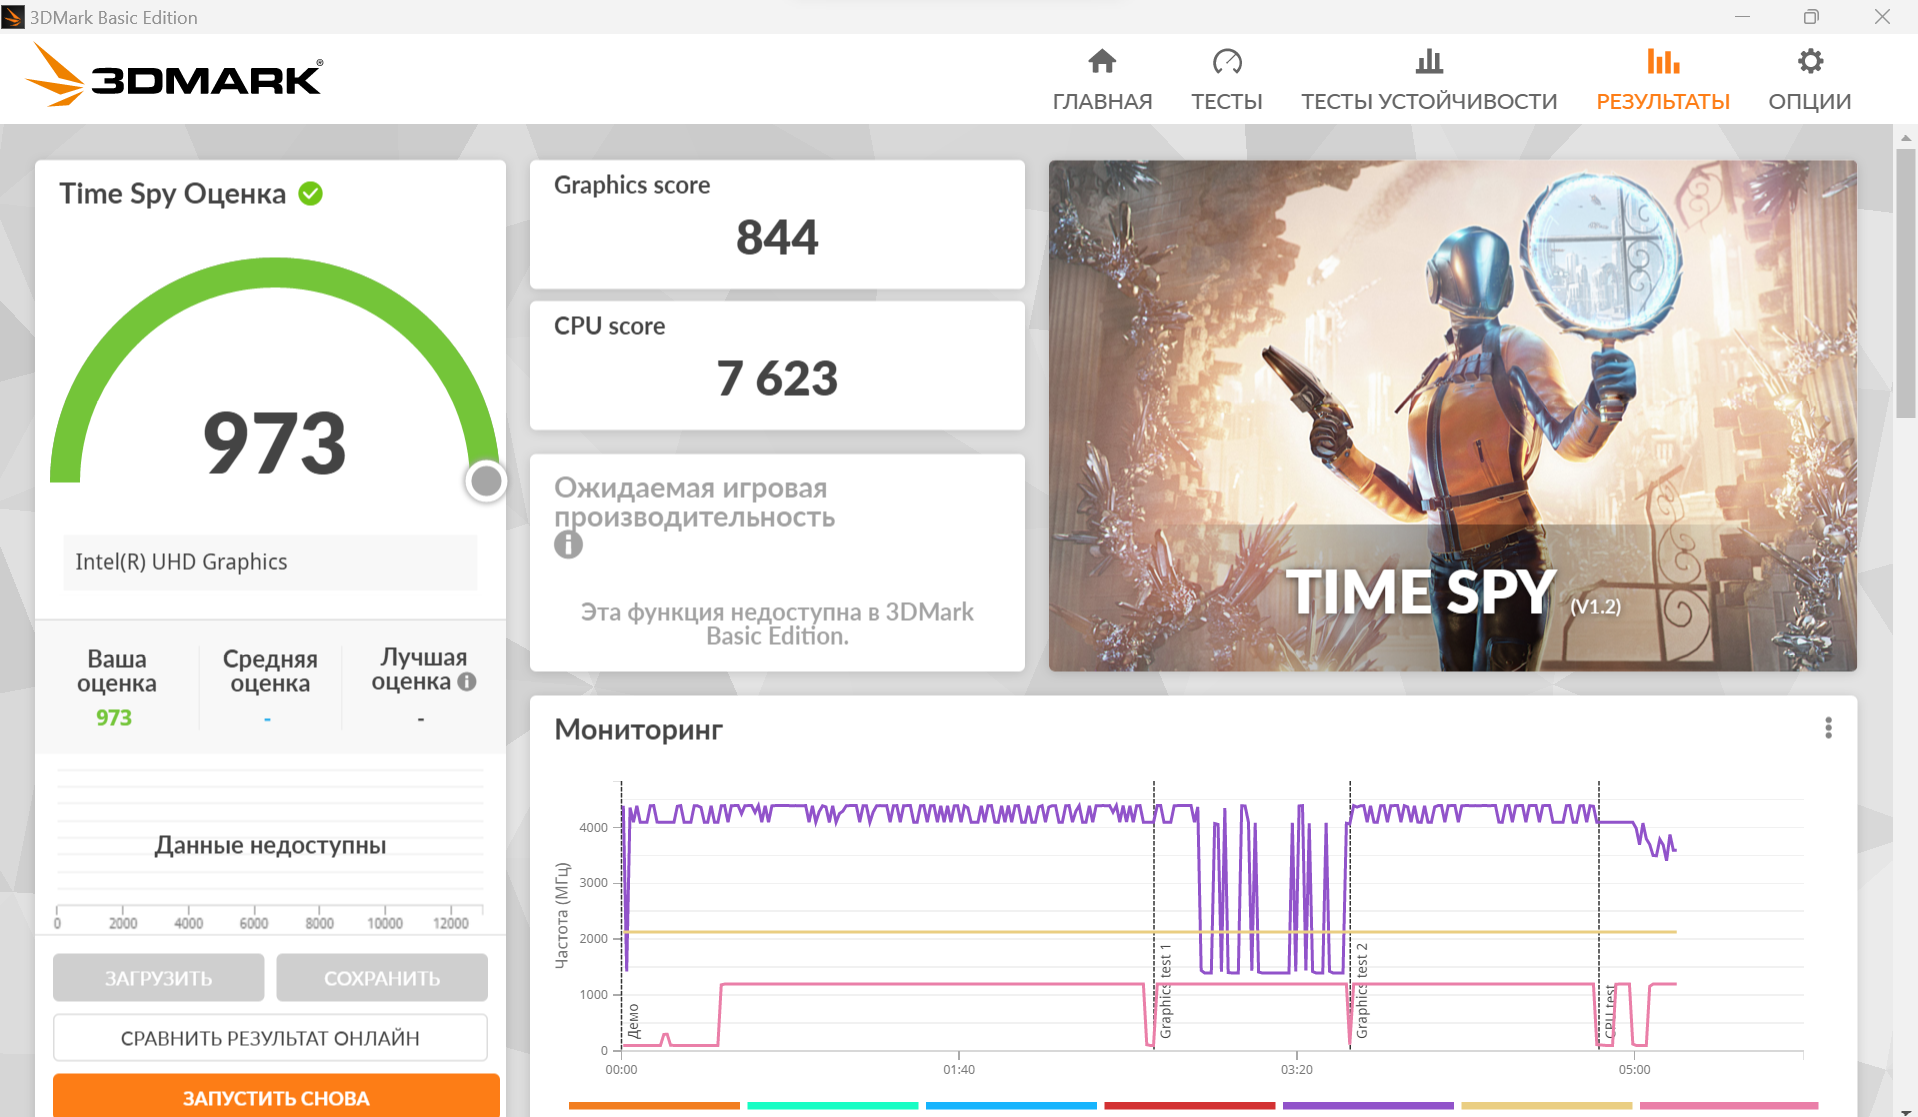Open the Опции gear icon
The width and height of the screenshot is (1918, 1117).
point(1810,62)
